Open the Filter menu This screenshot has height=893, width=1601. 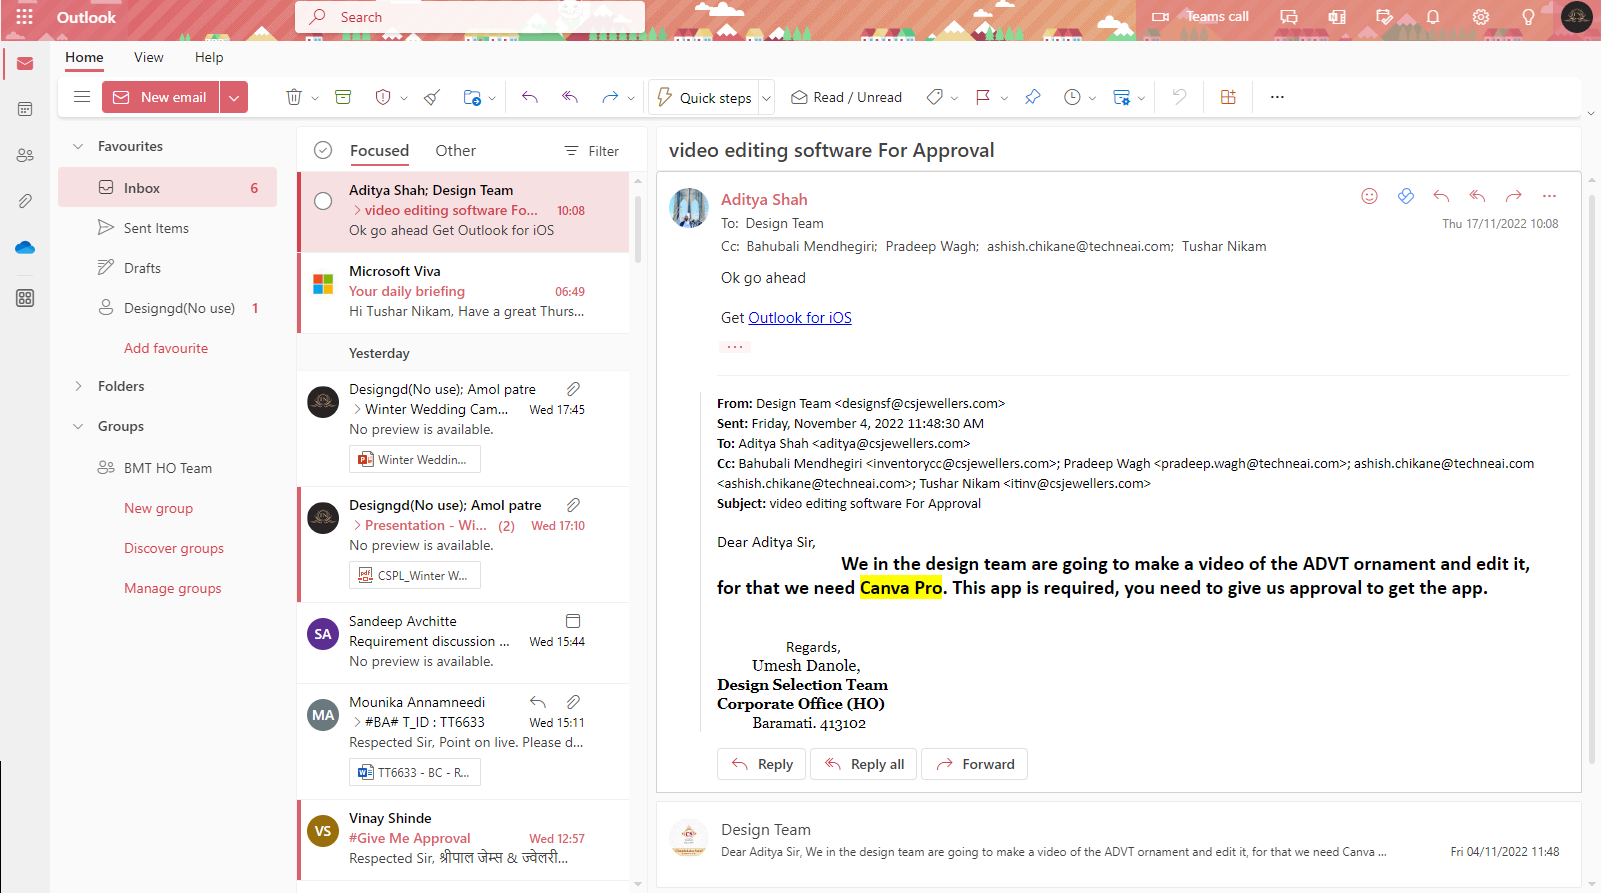[x=592, y=151]
